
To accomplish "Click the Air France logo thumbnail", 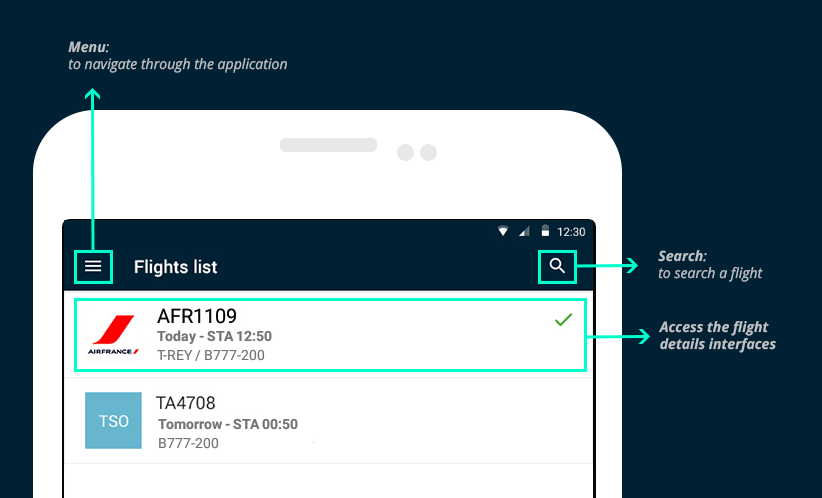I will [x=113, y=334].
